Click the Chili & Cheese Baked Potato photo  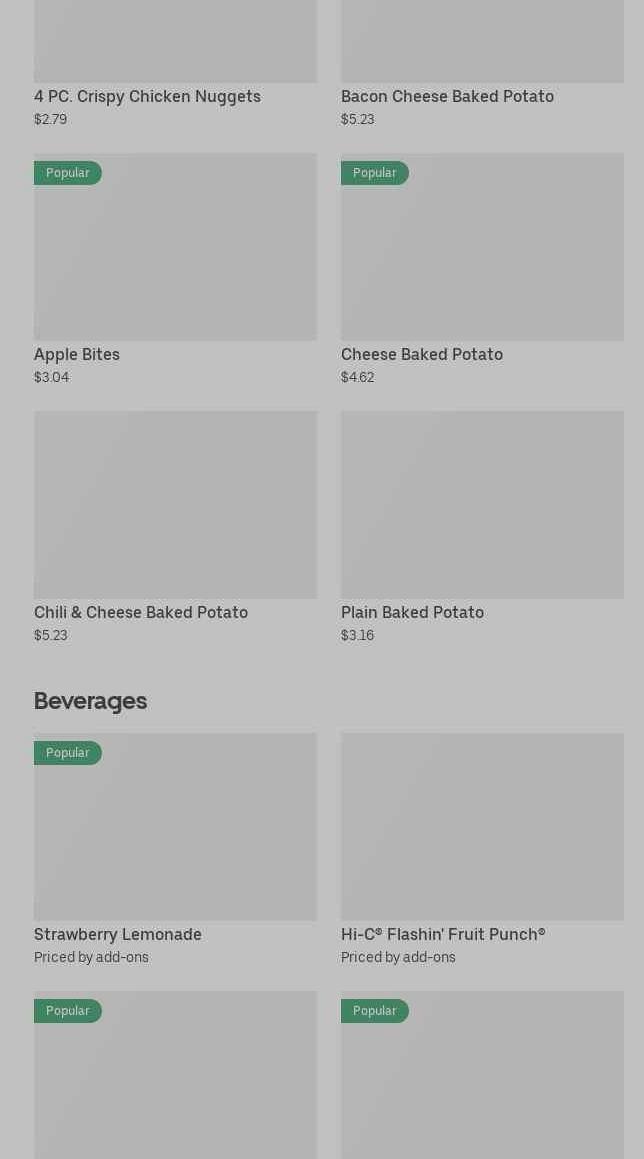click(175, 505)
